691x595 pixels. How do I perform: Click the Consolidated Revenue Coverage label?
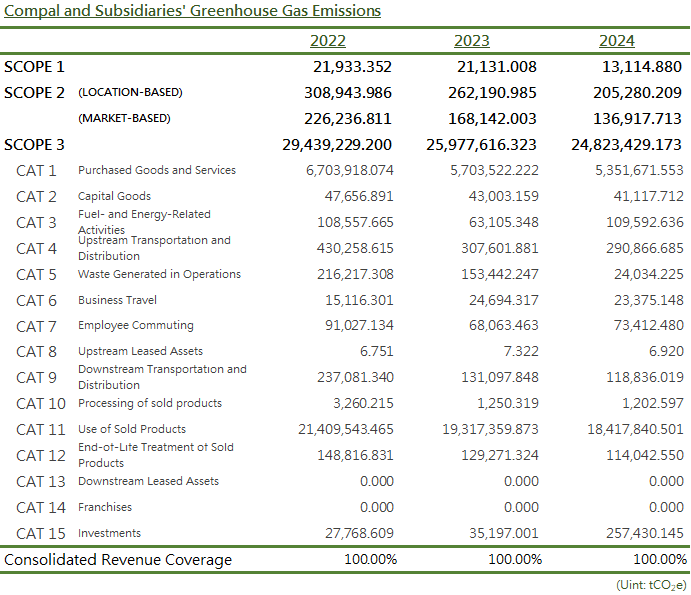[x=118, y=560]
